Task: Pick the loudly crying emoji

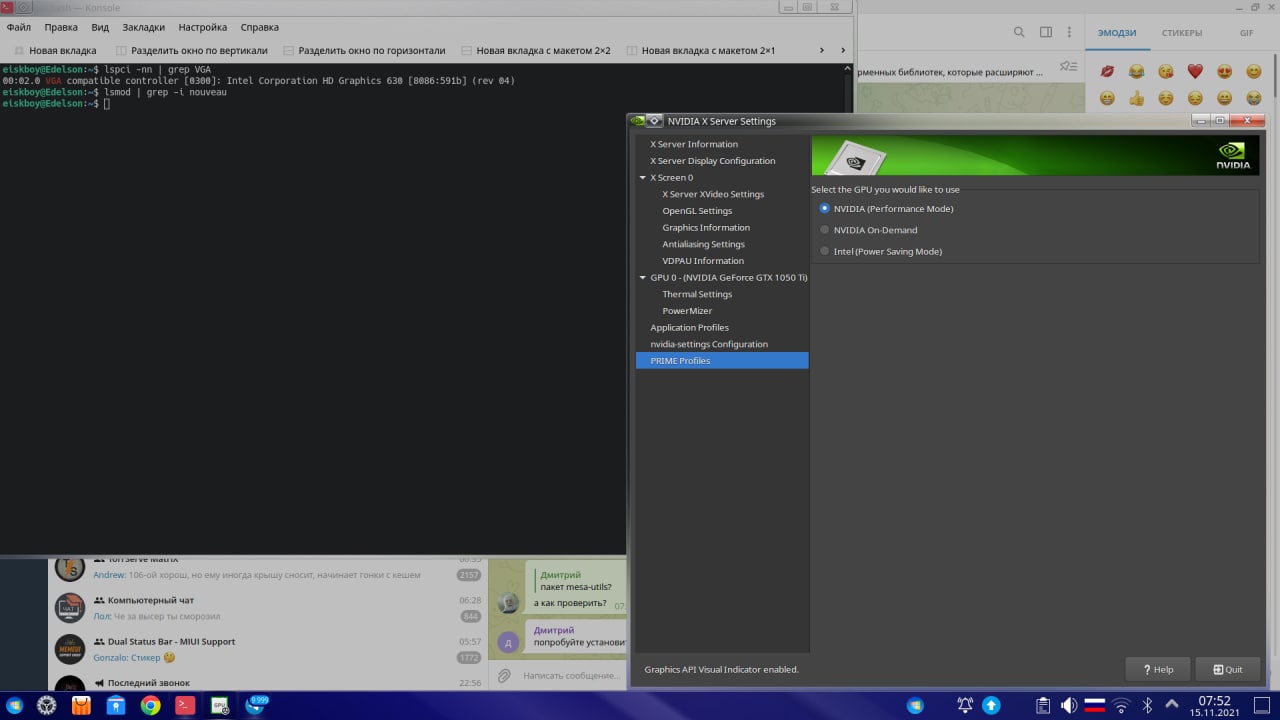Action: pos(1254,98)
